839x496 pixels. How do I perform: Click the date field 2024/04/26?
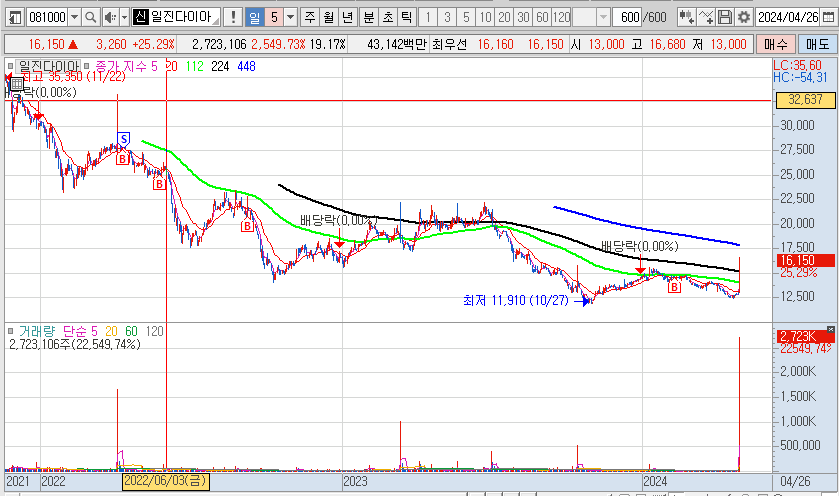tap(788, 18)
